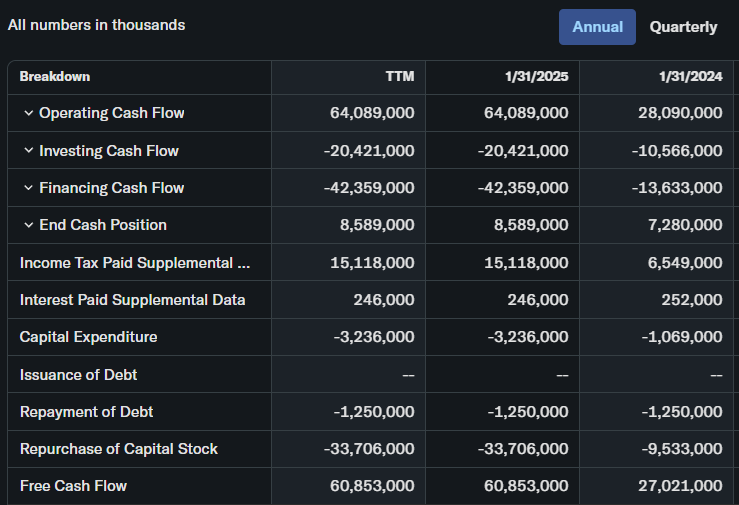The image size is (739, 505).
Task: Select the TTM column header
Action: point(400,77)
